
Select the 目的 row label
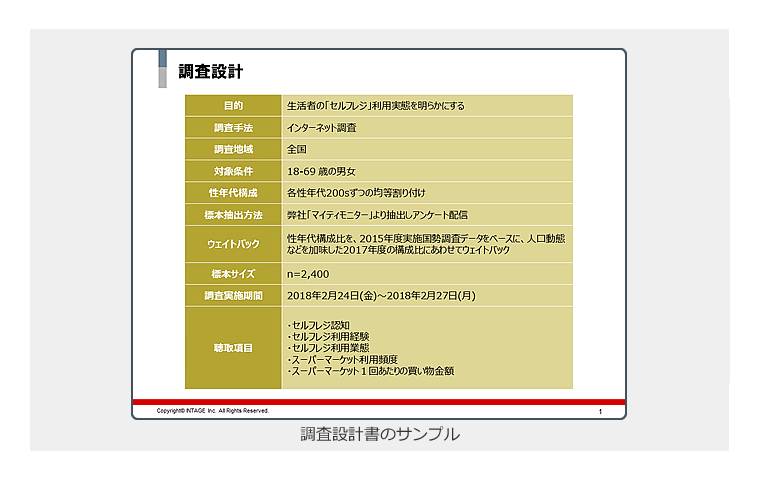pos(233,106)
